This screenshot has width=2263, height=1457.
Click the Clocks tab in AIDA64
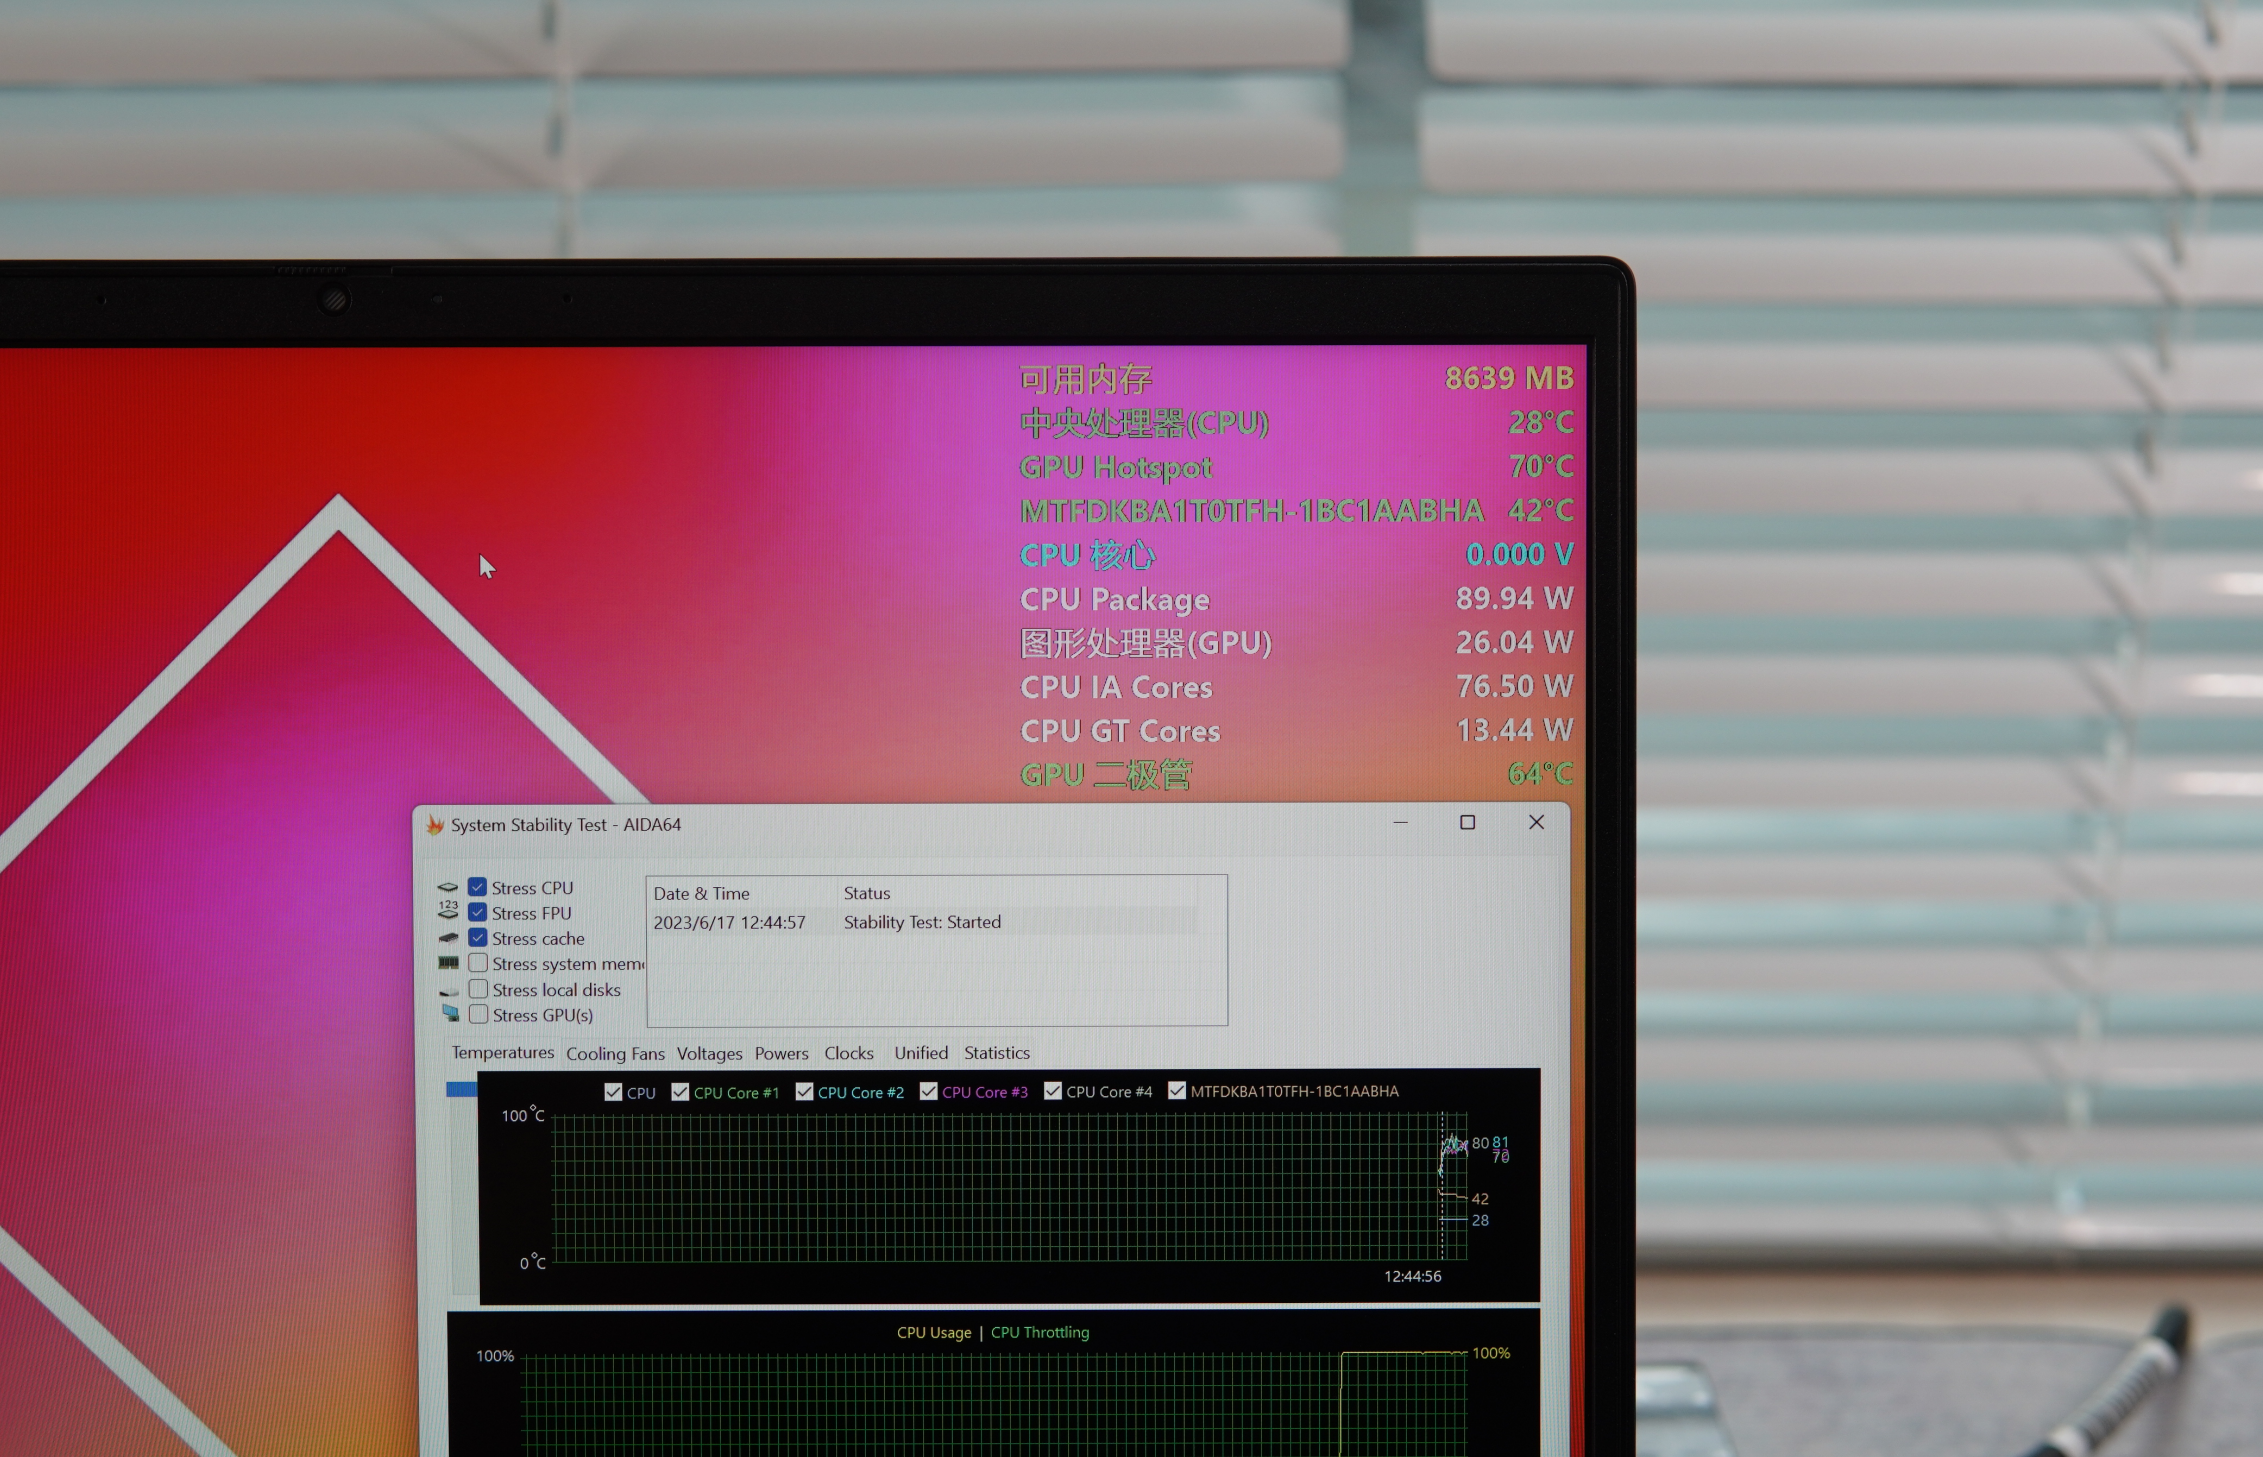846,1053
